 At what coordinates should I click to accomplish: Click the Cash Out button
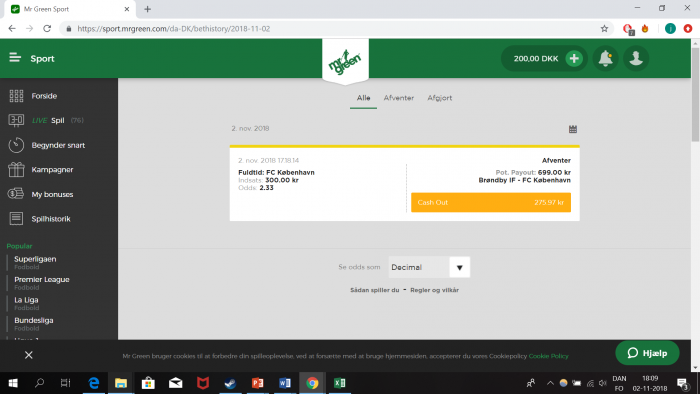pyautogui.click(x=491, y=202)
